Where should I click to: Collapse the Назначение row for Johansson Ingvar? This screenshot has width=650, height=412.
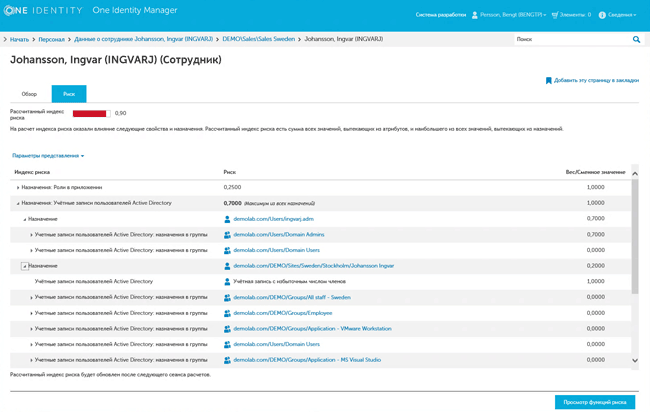pos(25,266)
